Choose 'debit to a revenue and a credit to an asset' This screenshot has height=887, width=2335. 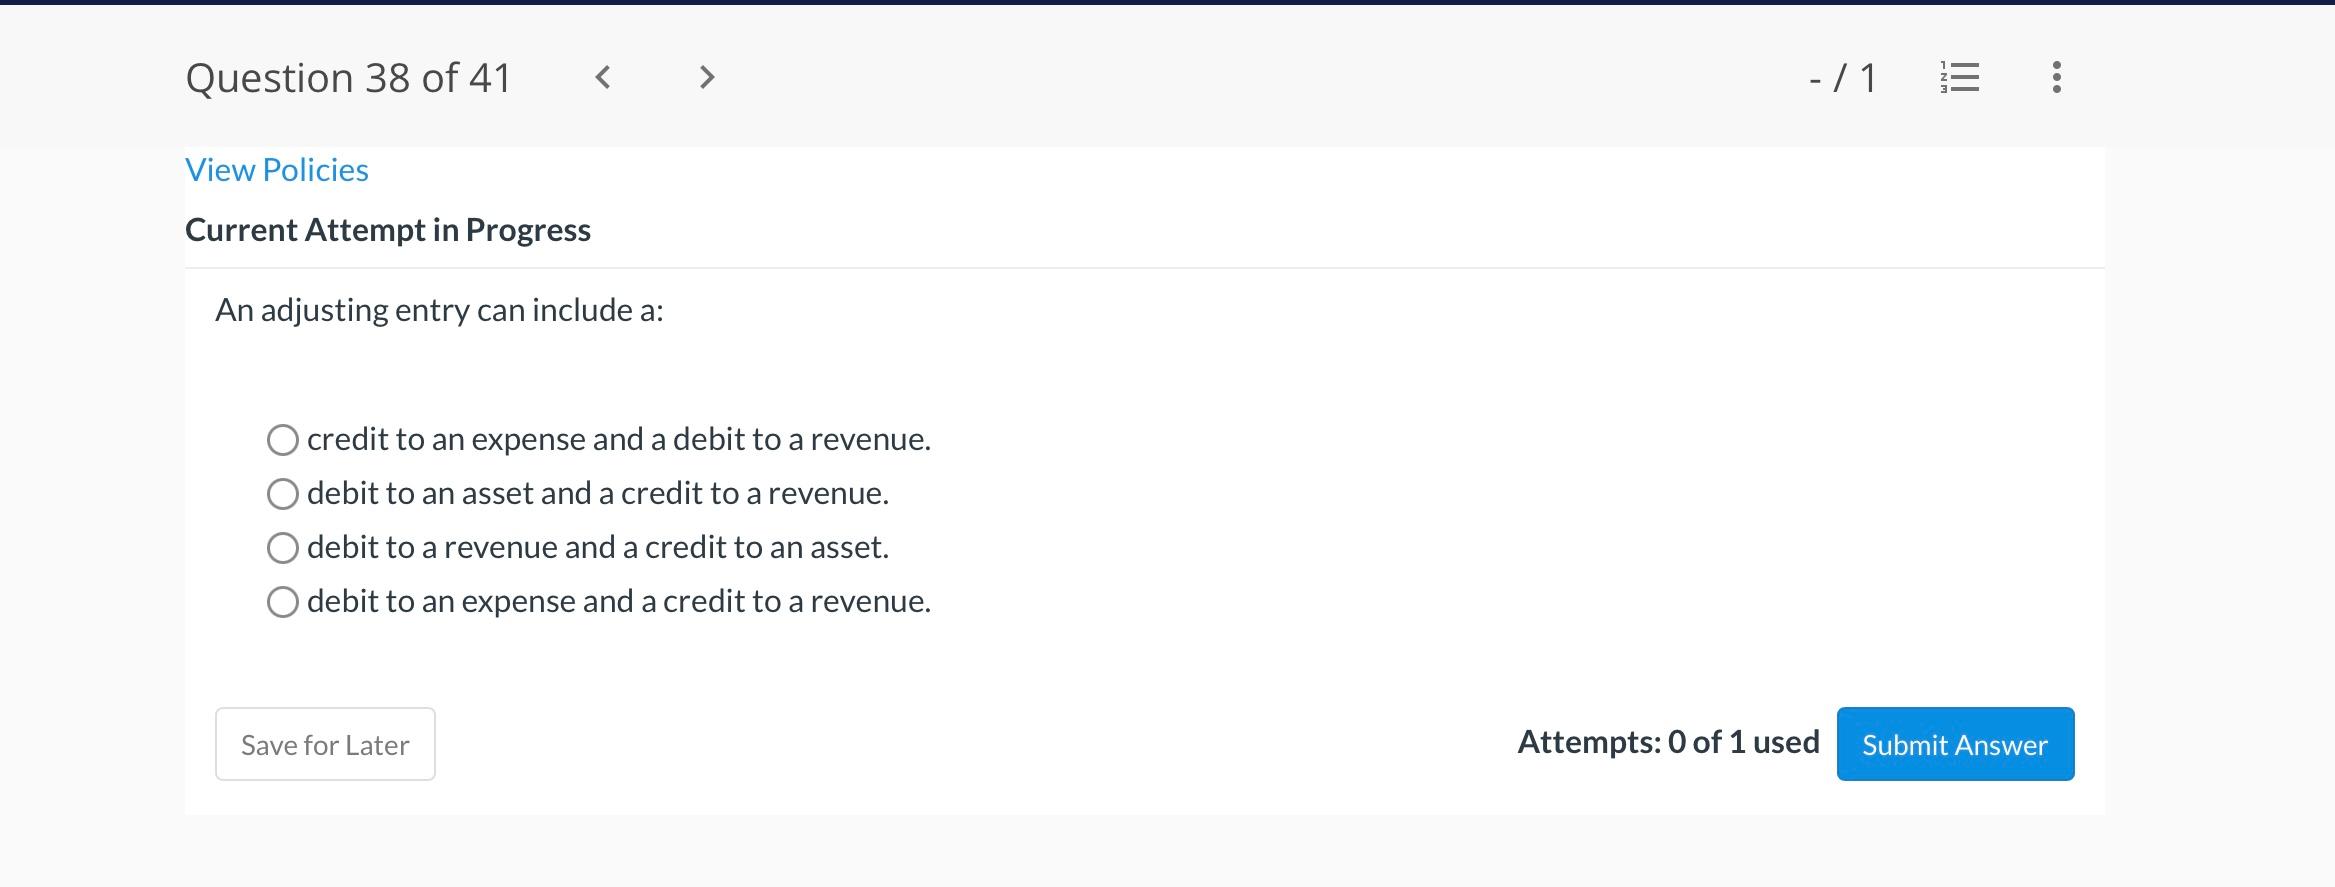pyautogui.click(x=282, y=547)
